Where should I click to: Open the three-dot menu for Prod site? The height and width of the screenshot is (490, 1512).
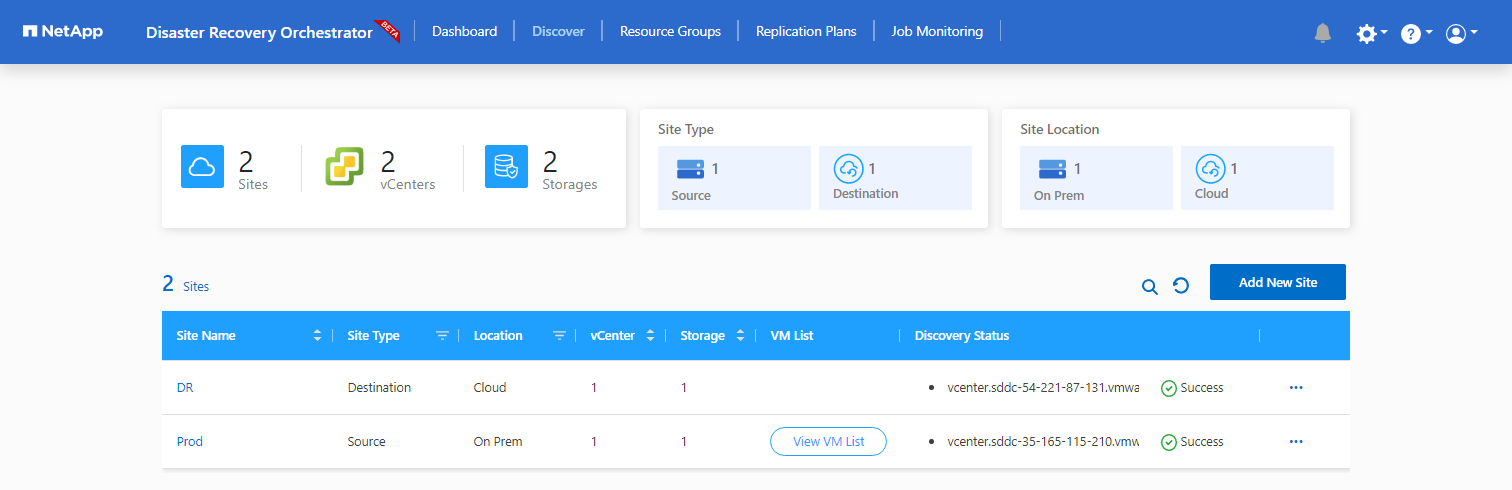(1296, 441)
